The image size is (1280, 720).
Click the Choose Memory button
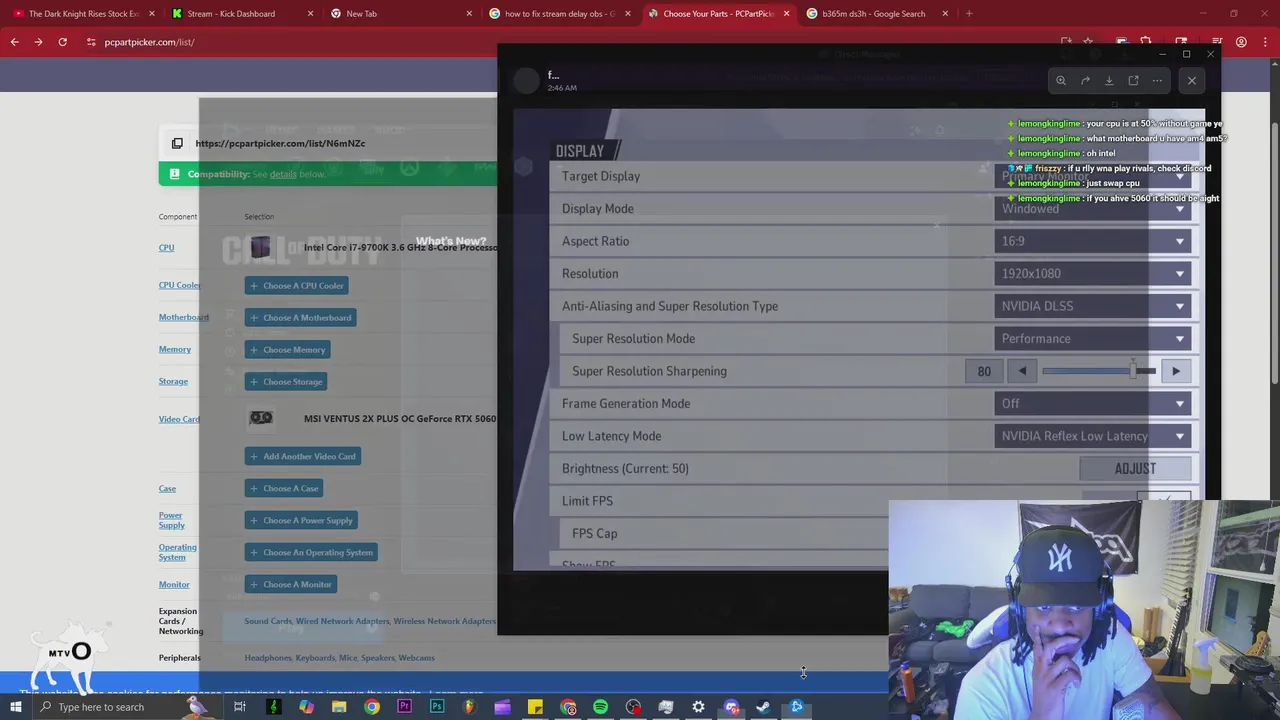pyautogui.click(x=288, y=350)
